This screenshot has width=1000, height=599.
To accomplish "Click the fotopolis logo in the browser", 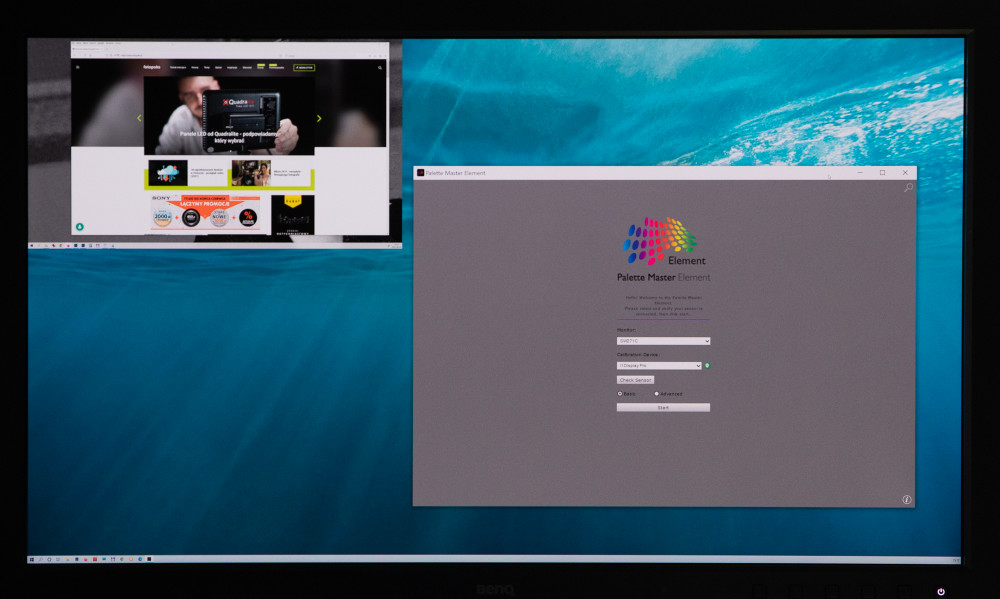I will pyautogui.click(x=152, y=67).
